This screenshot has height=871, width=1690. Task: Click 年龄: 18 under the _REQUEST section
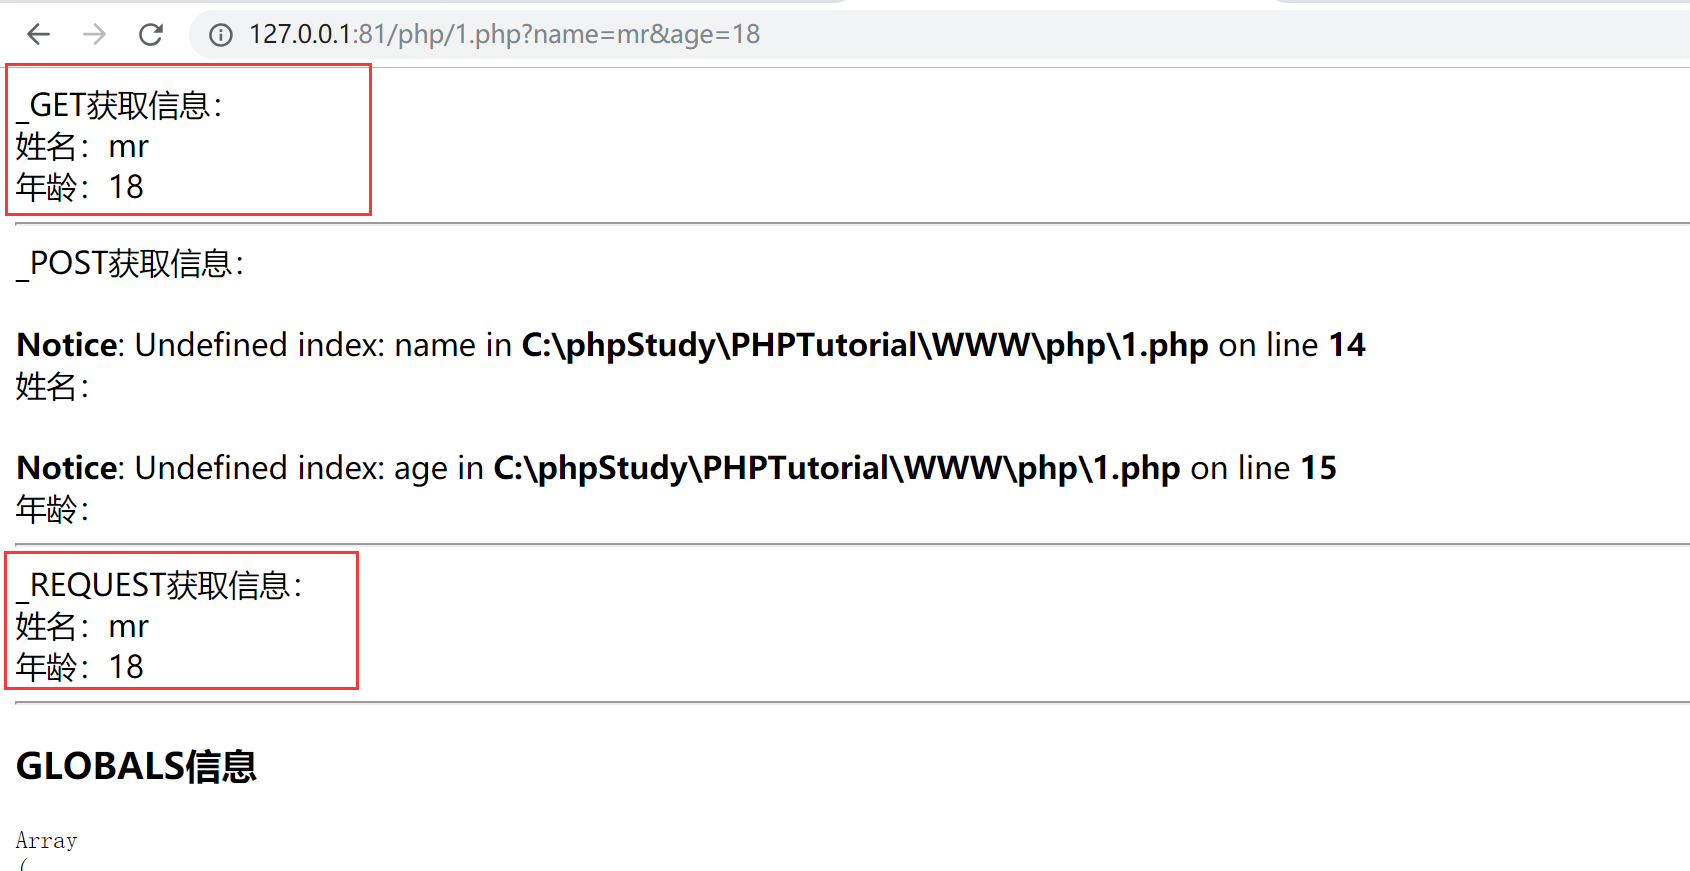(80, 667)
